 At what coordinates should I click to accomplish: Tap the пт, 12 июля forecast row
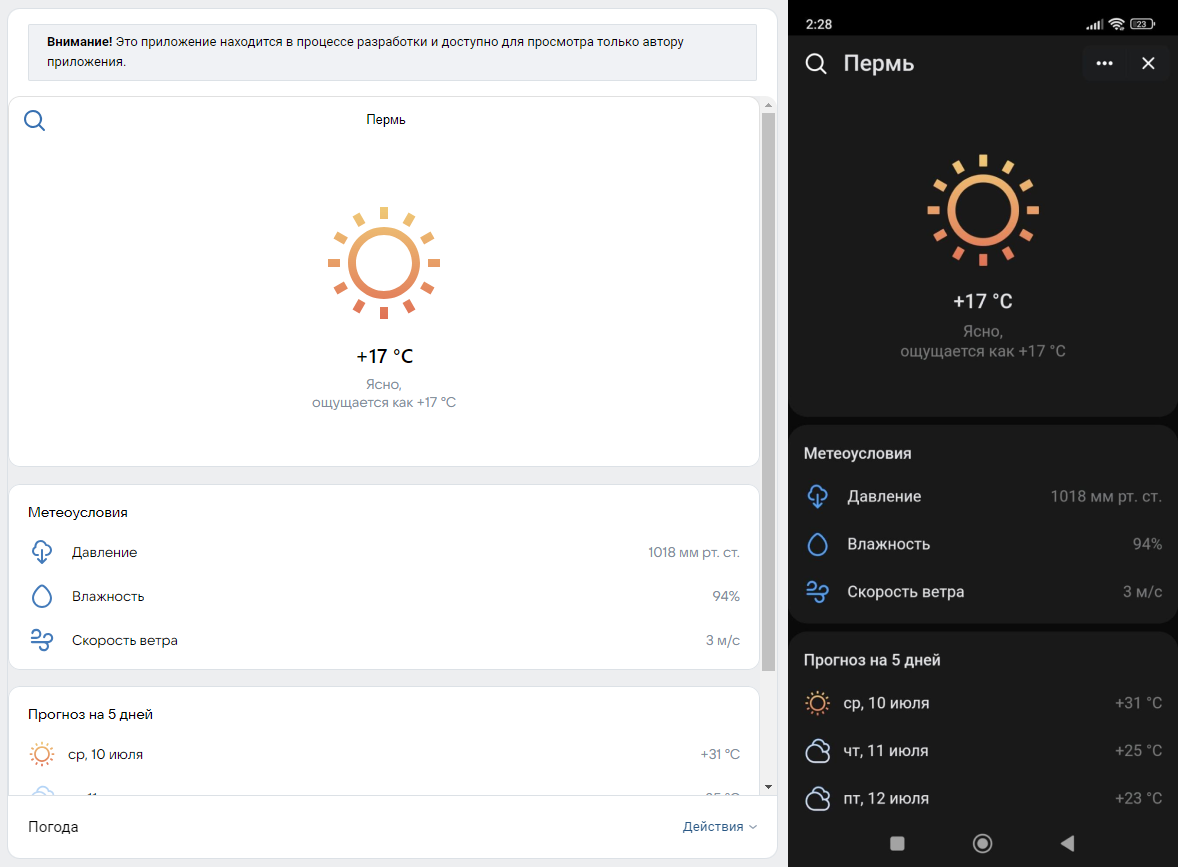[983, 798]
